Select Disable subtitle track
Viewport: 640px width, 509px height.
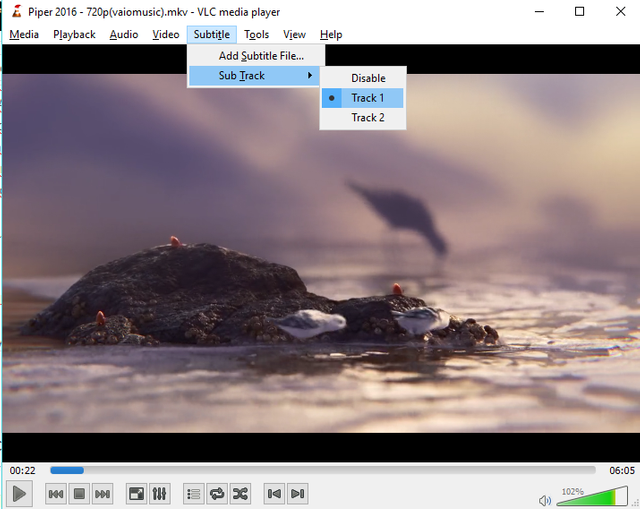tap(363, 78)
